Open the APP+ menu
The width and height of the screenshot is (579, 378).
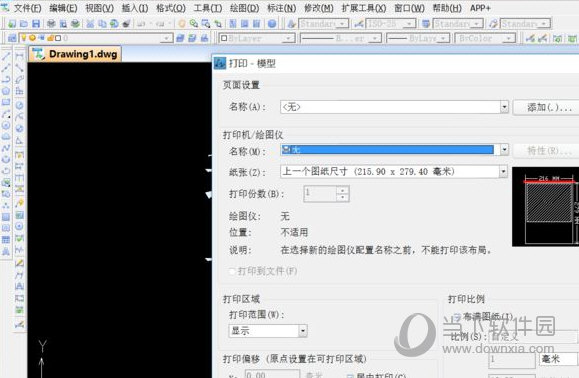[x=480, y=8]
